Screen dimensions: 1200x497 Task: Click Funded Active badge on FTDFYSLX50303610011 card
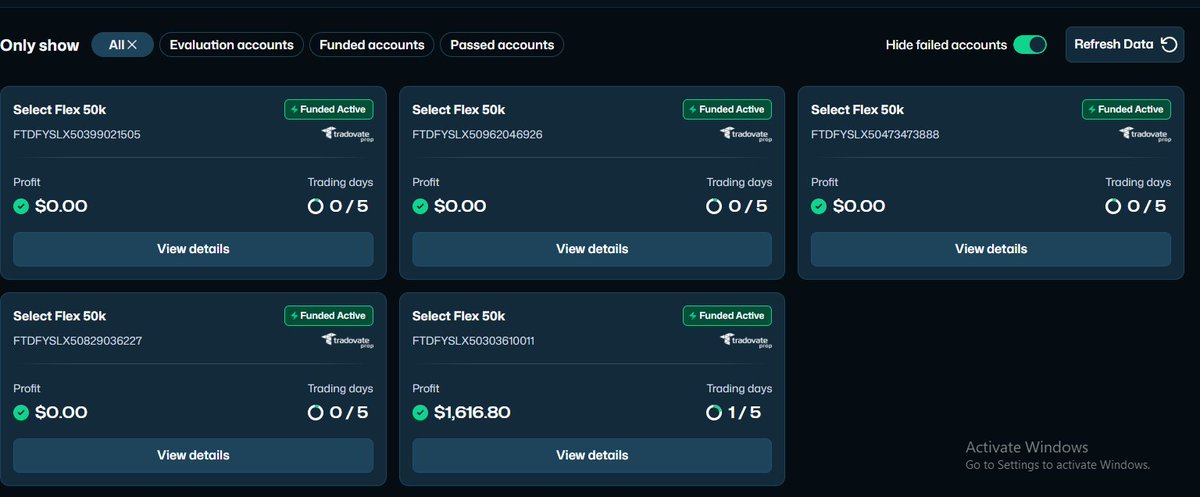click(727, 315)
